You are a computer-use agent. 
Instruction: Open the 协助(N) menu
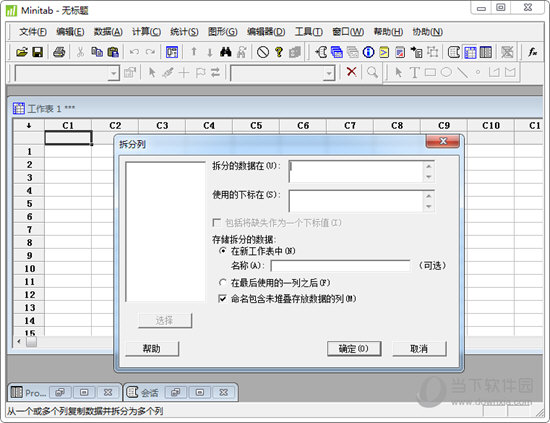coord(427,32)
